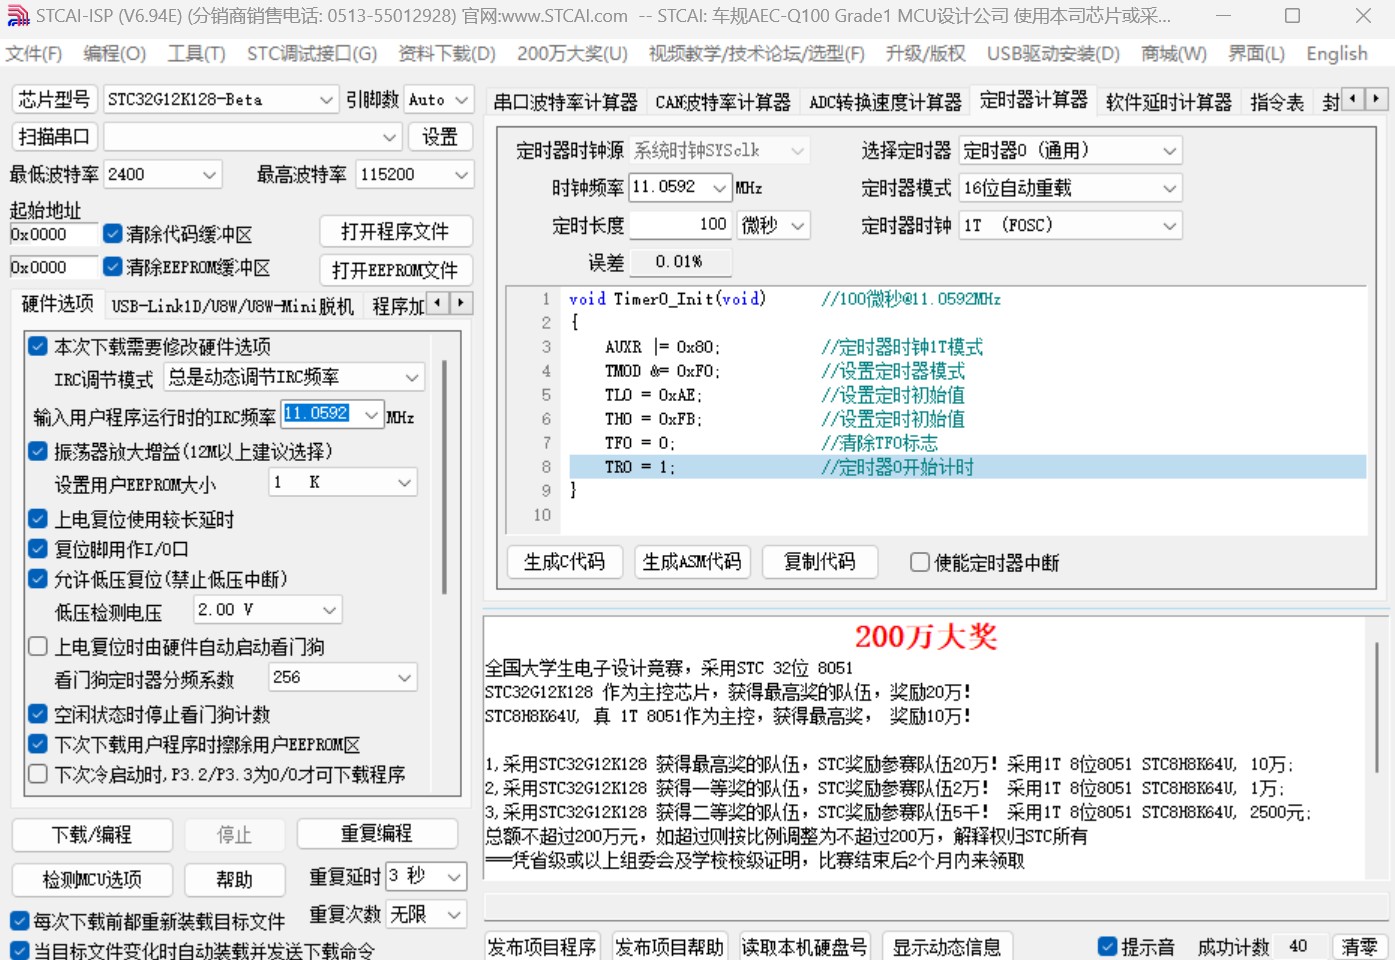Open chip model dropdown STC32G12K128-Beta
Screen dimensions: 1395x960
click(x=221, y=99)
